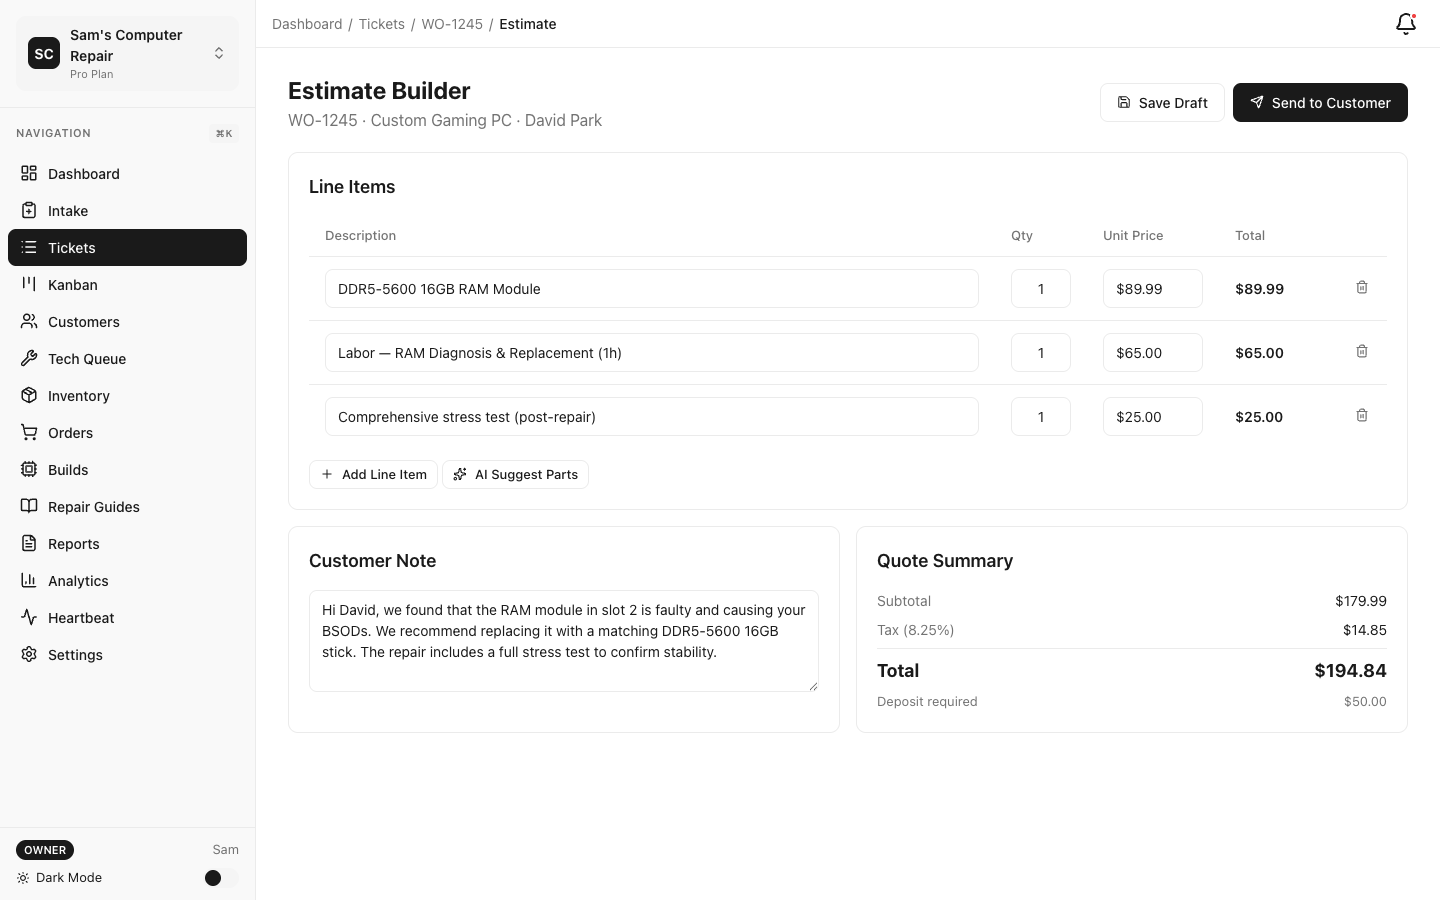Open Analytics via the bar chart icon
The image size is (1440, 900).
[29, 580]
